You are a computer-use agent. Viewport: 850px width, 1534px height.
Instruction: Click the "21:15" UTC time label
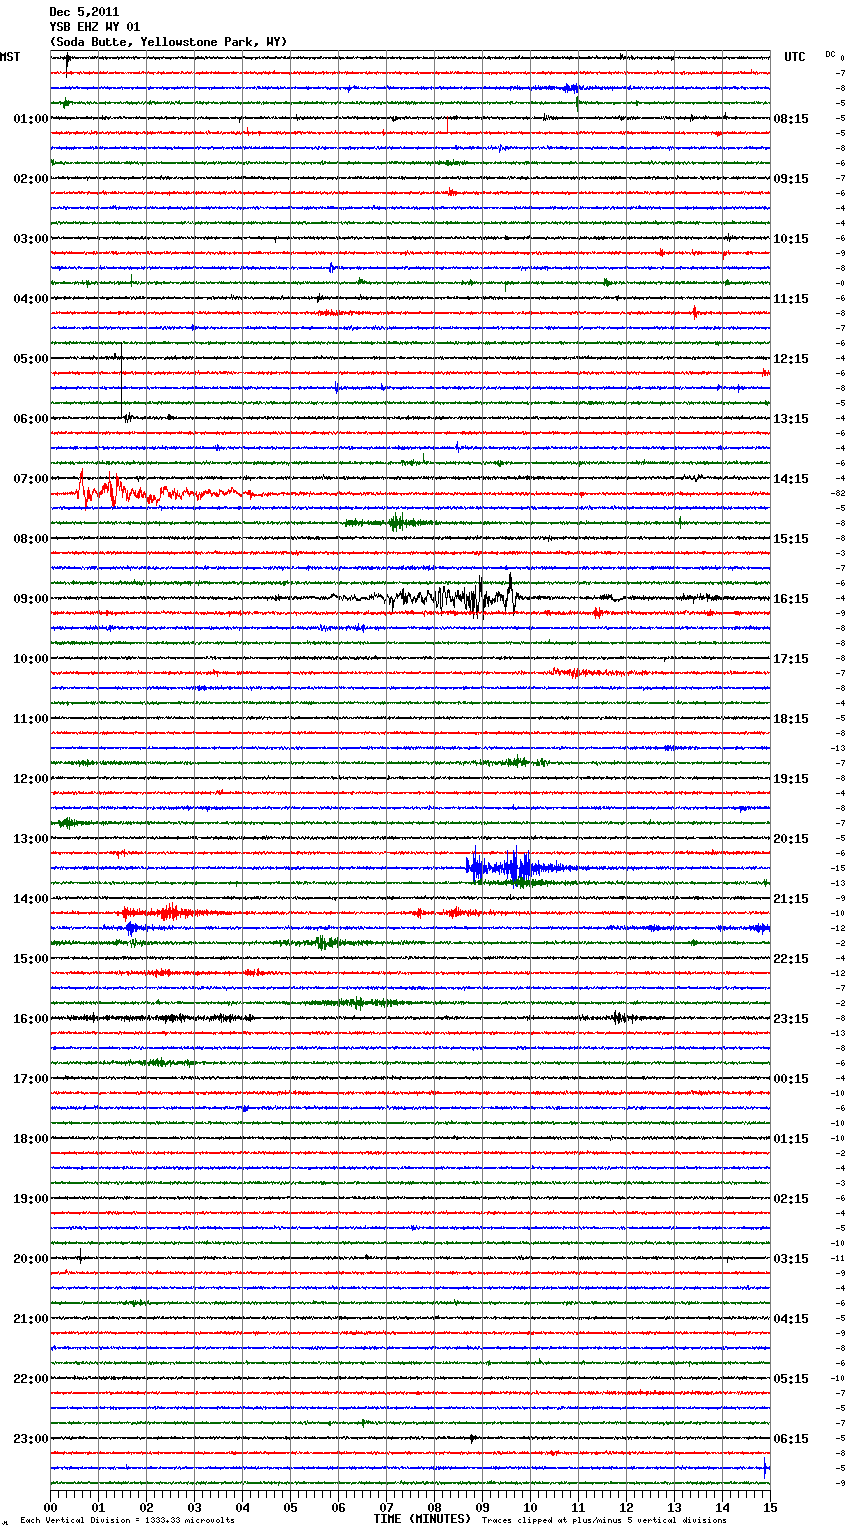click(x=791, y=899)
